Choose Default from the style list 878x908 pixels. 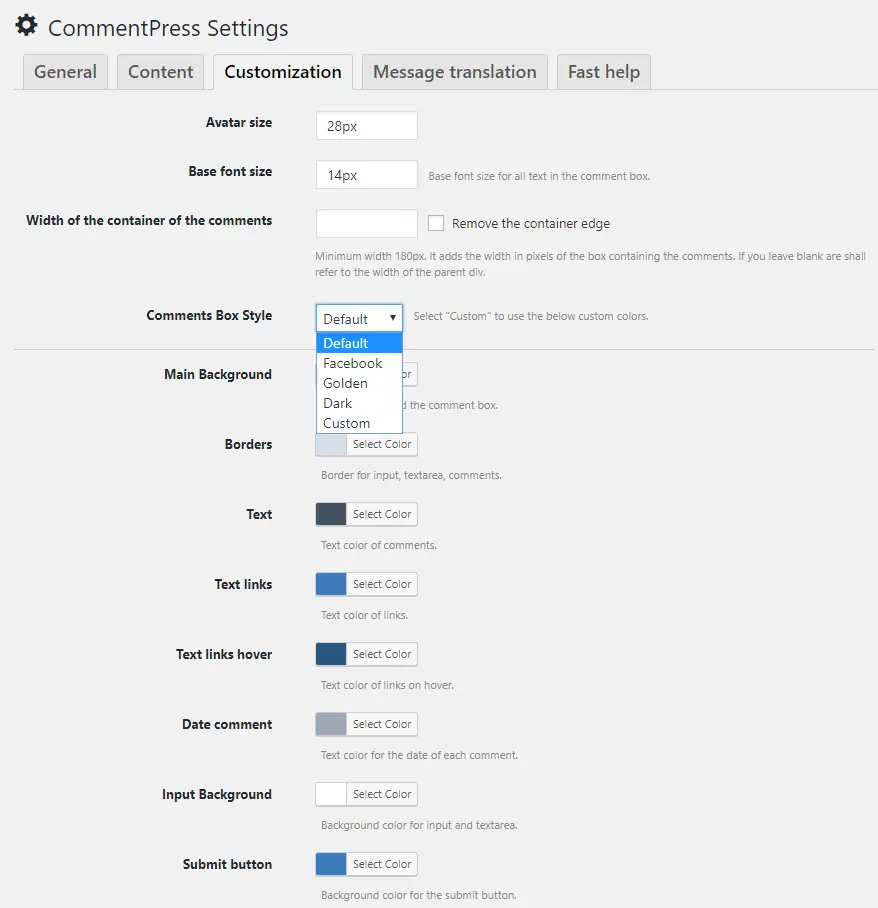(x=359, y=343)
